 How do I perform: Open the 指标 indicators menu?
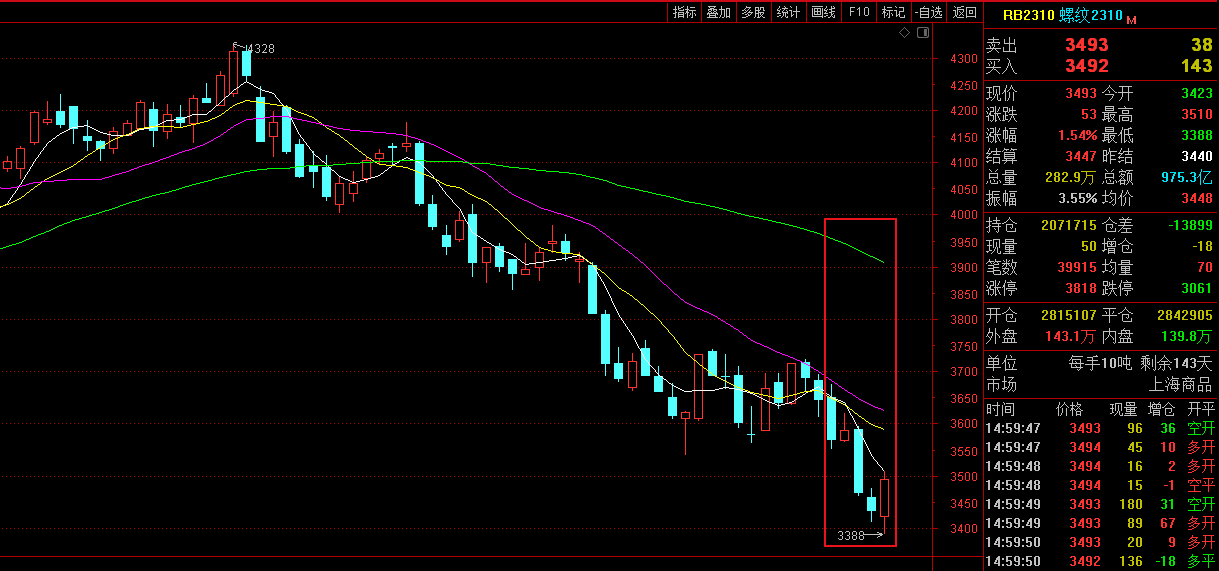[685, 12]
